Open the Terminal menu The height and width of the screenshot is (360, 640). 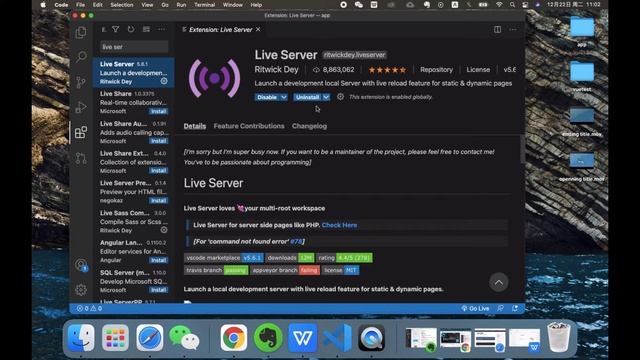coord(204,5)
